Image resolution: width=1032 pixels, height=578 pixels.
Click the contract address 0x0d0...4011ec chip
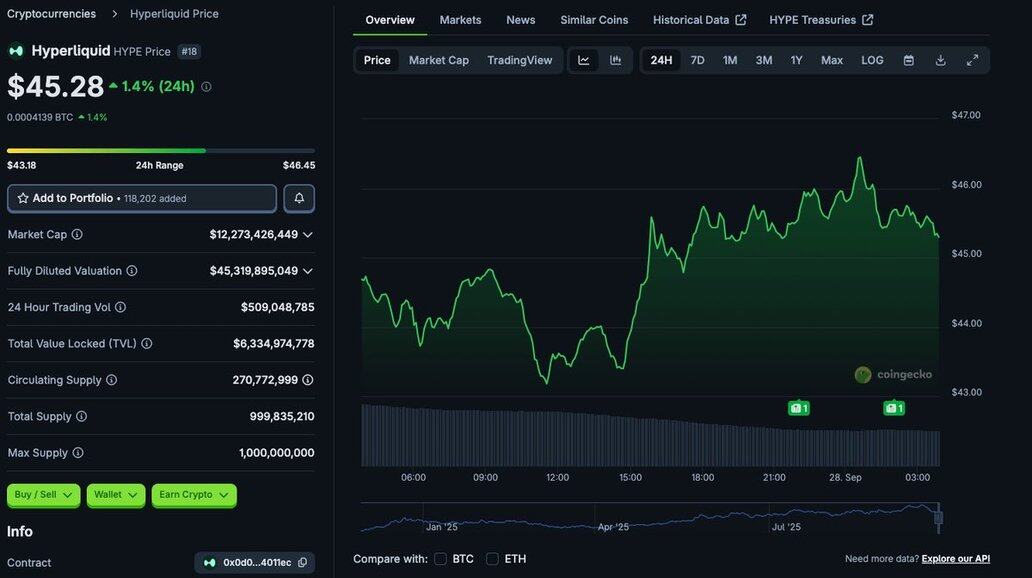[254, 562]
